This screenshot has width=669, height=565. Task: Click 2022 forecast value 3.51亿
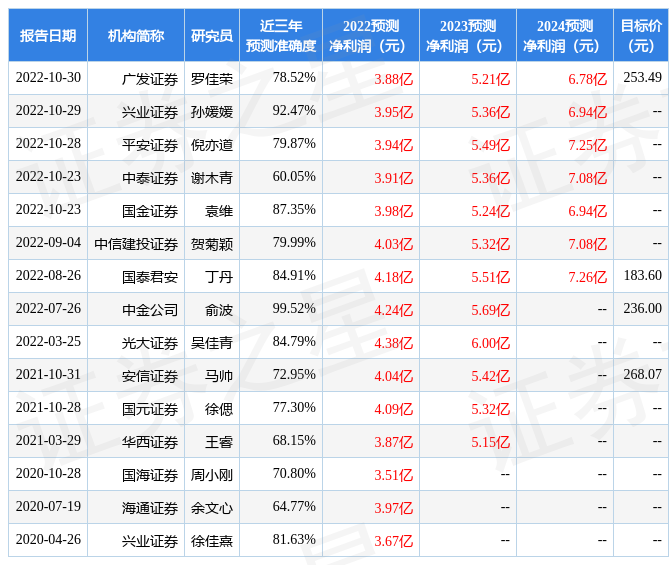tap(393, 475)
